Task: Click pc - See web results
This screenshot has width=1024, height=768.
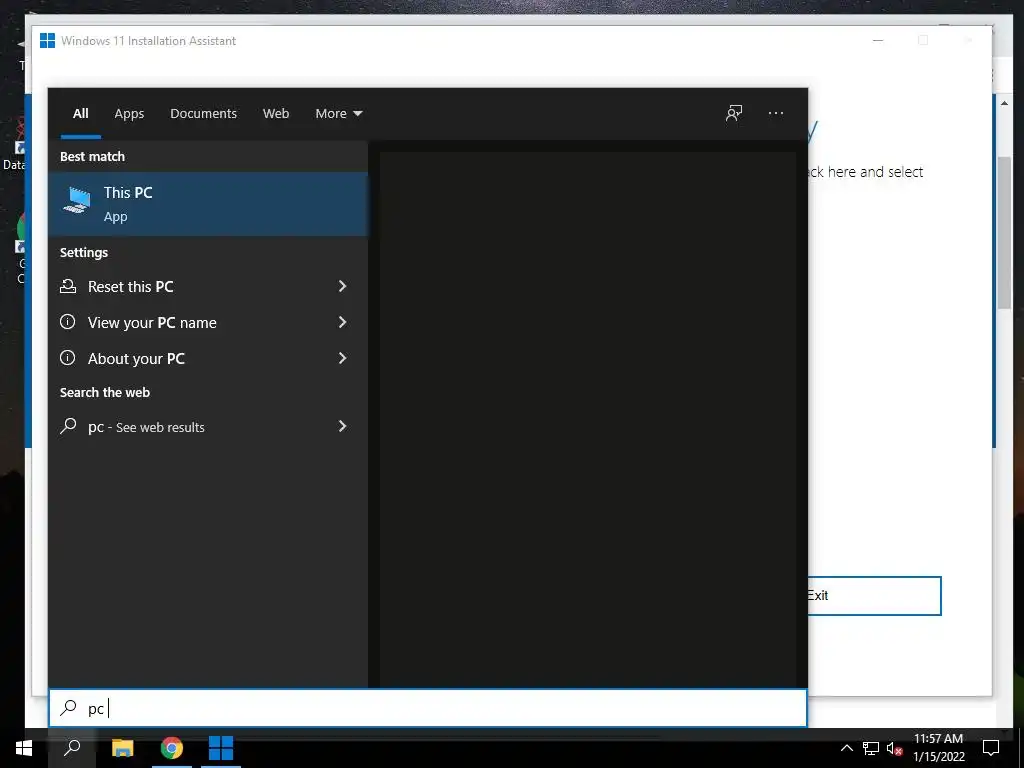Action: 208,426
